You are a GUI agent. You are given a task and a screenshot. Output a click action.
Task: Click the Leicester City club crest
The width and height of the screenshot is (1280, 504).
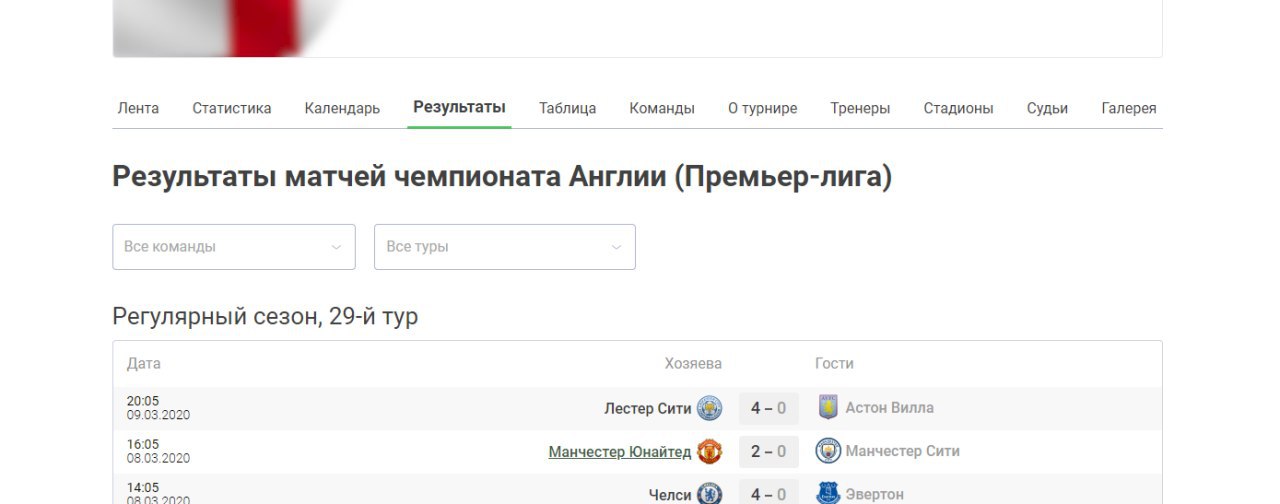(709, 408)
